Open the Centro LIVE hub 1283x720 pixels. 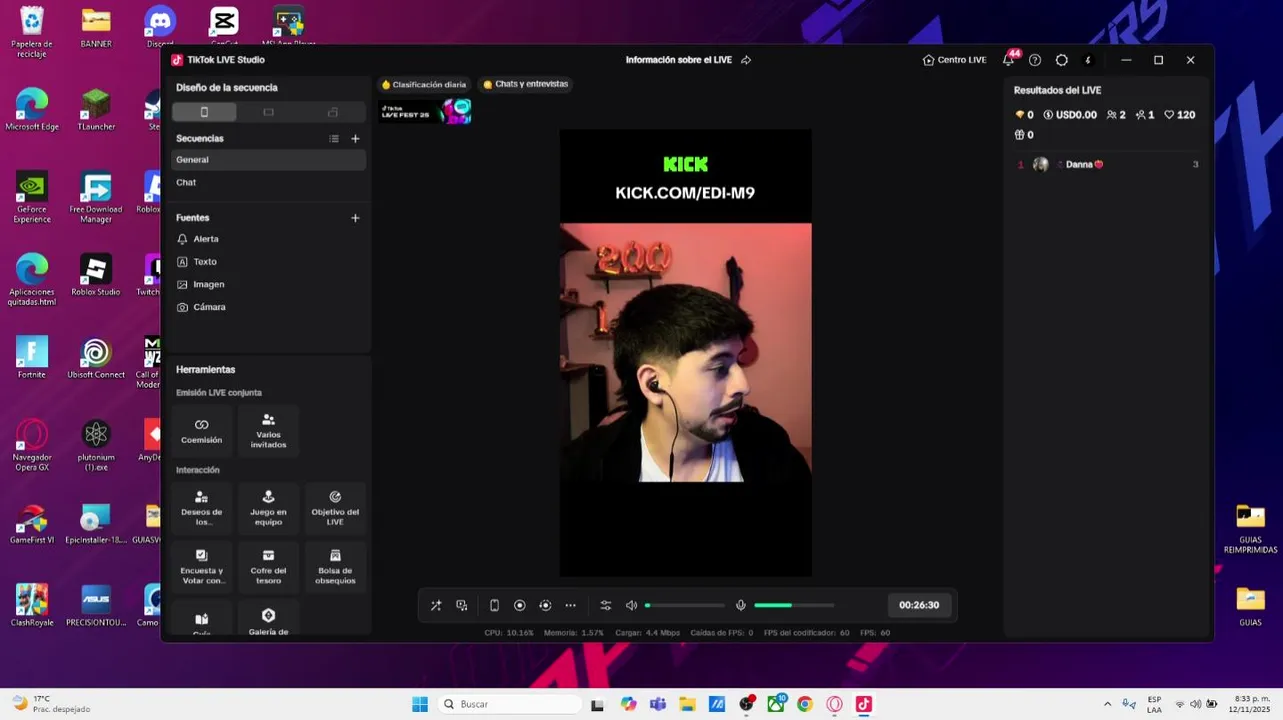[x=954, y=60]
